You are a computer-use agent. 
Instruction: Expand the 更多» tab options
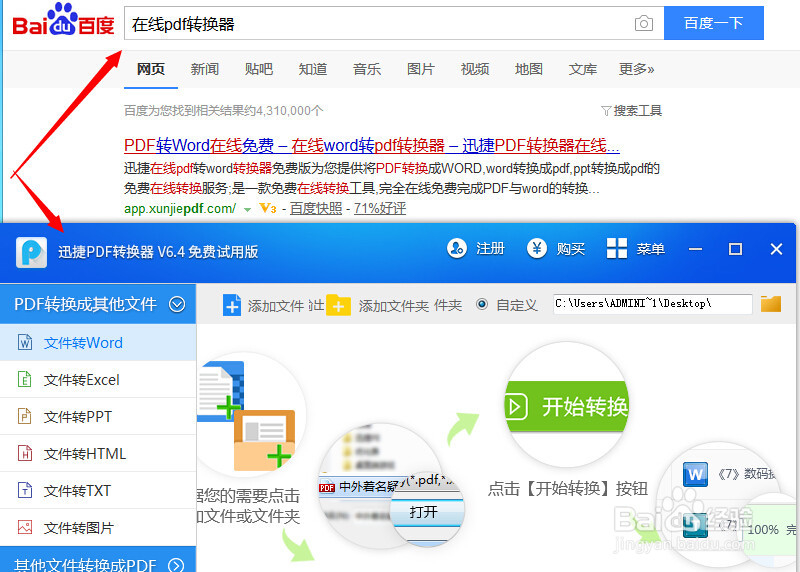[636, 69]
